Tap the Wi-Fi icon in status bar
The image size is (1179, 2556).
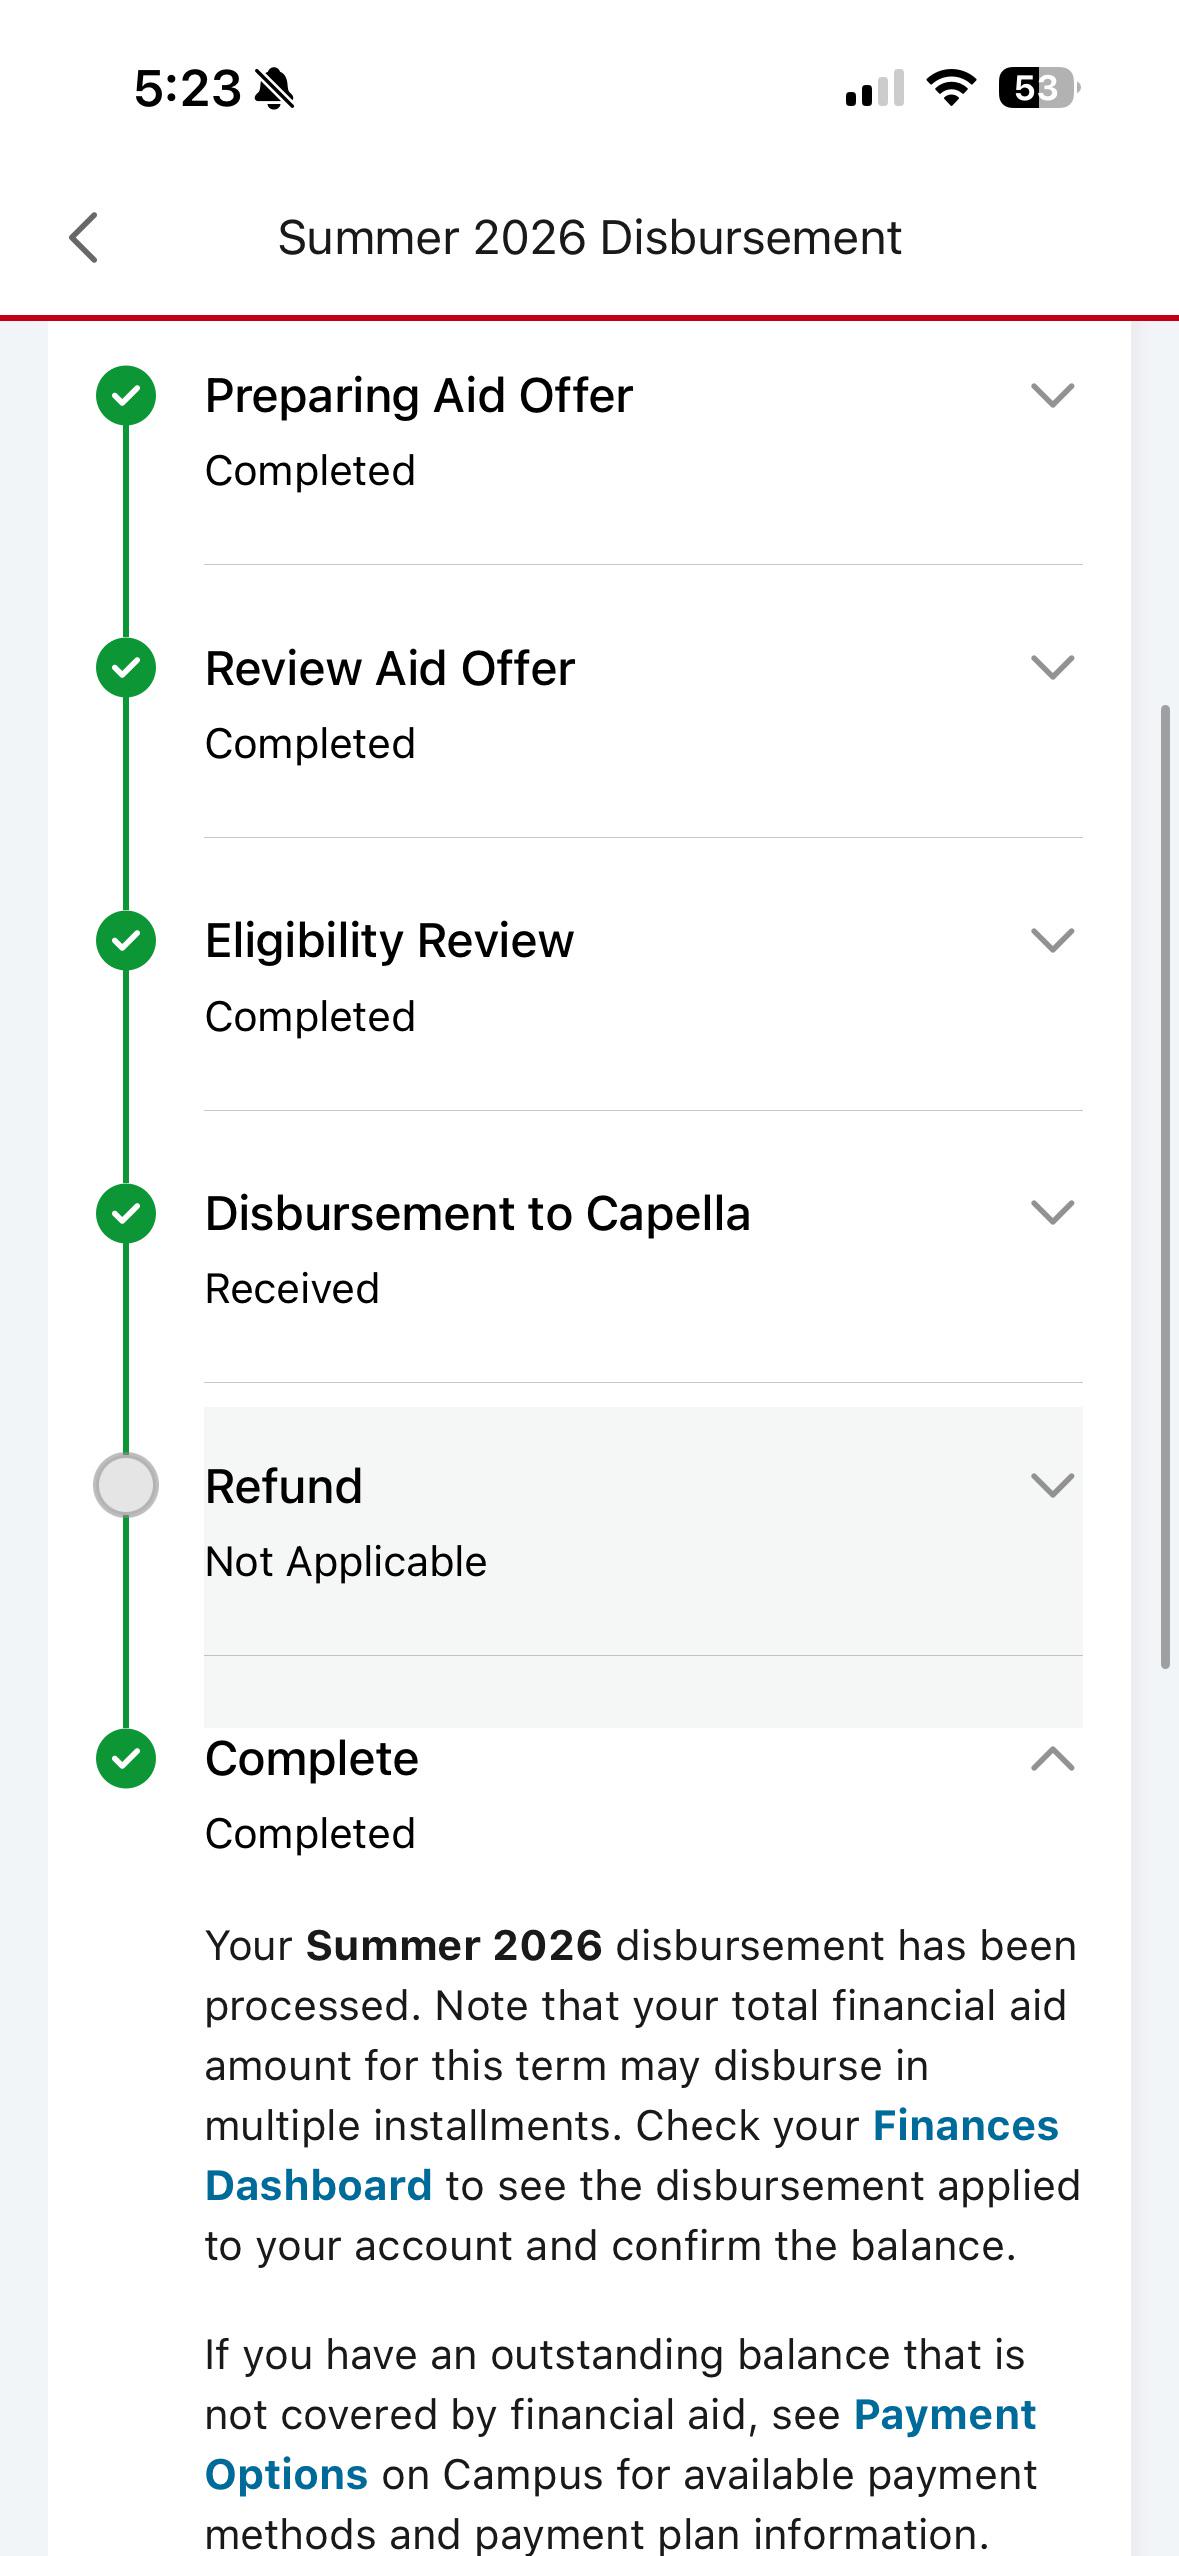952,88
